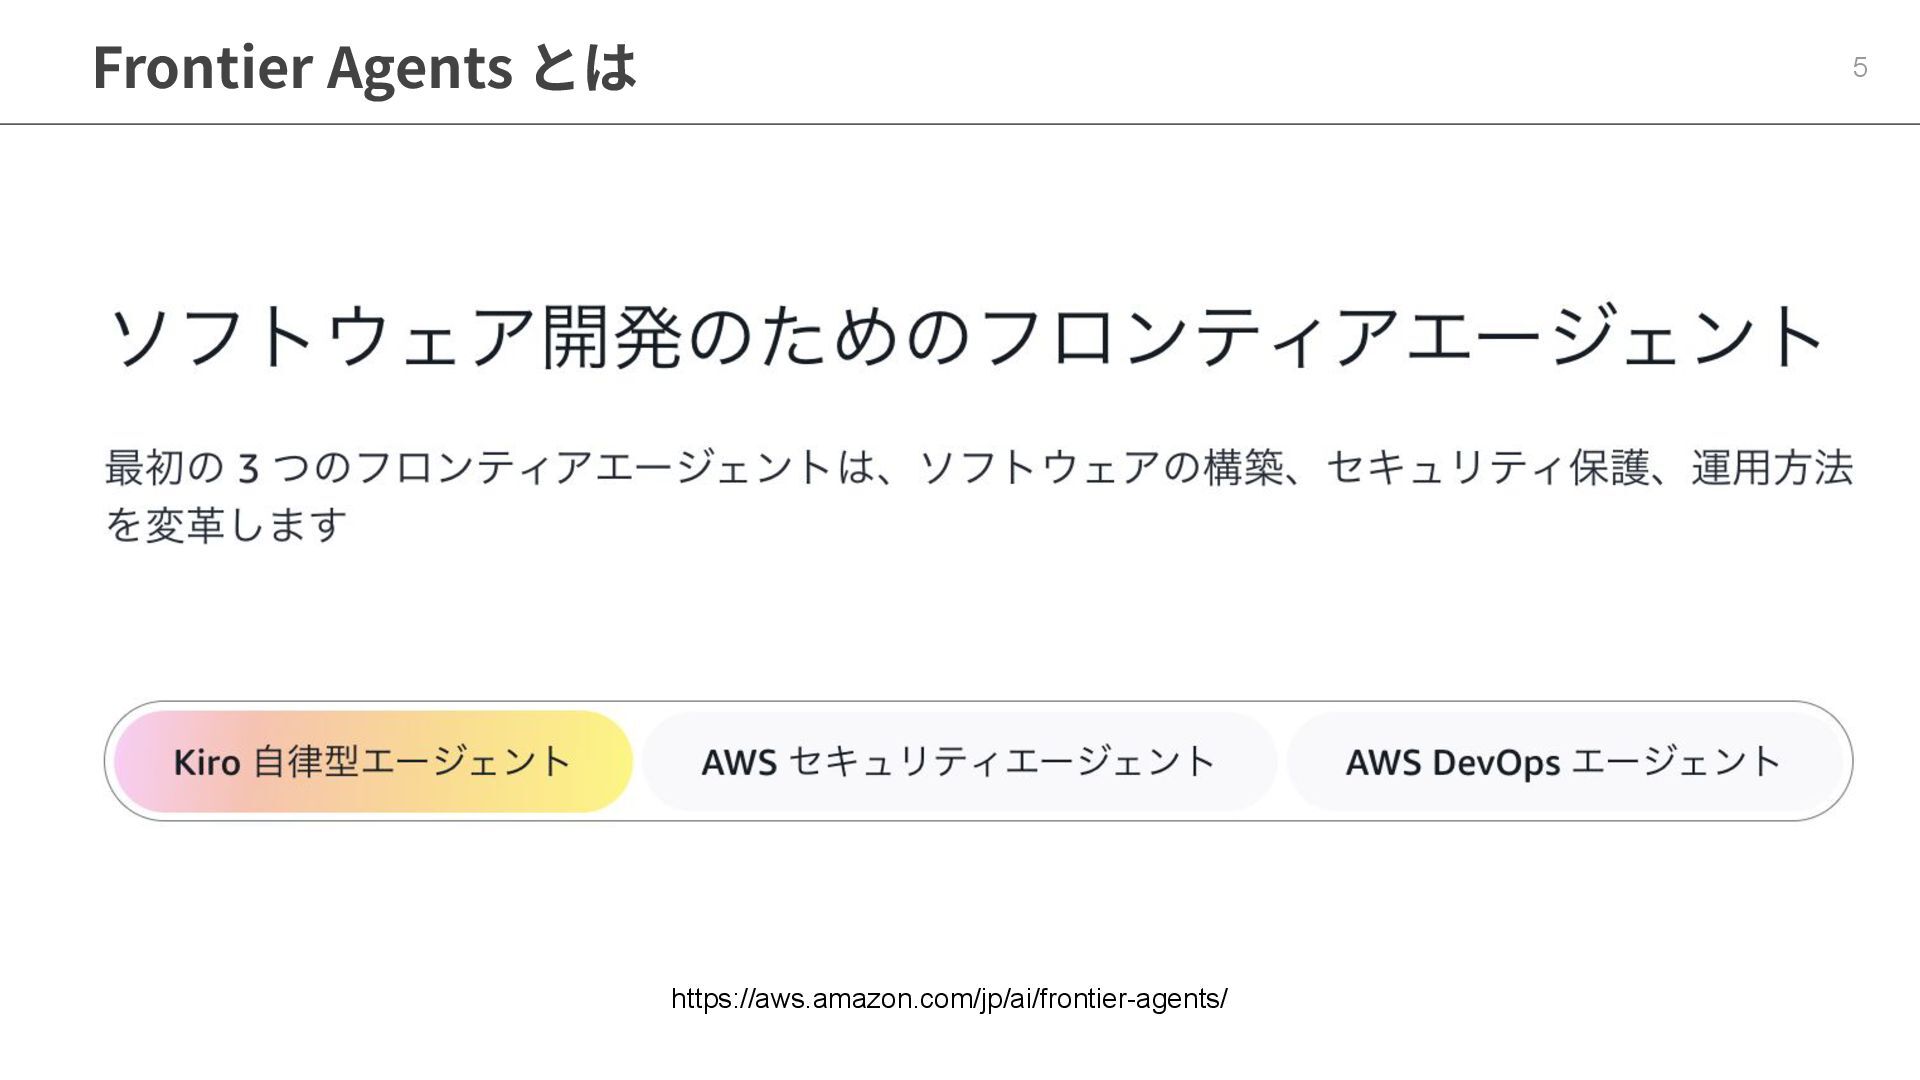The width and height of the screenshot is (1920, 1080).
Task: Click とは characters in slide title
Action: tap(583, 67)
